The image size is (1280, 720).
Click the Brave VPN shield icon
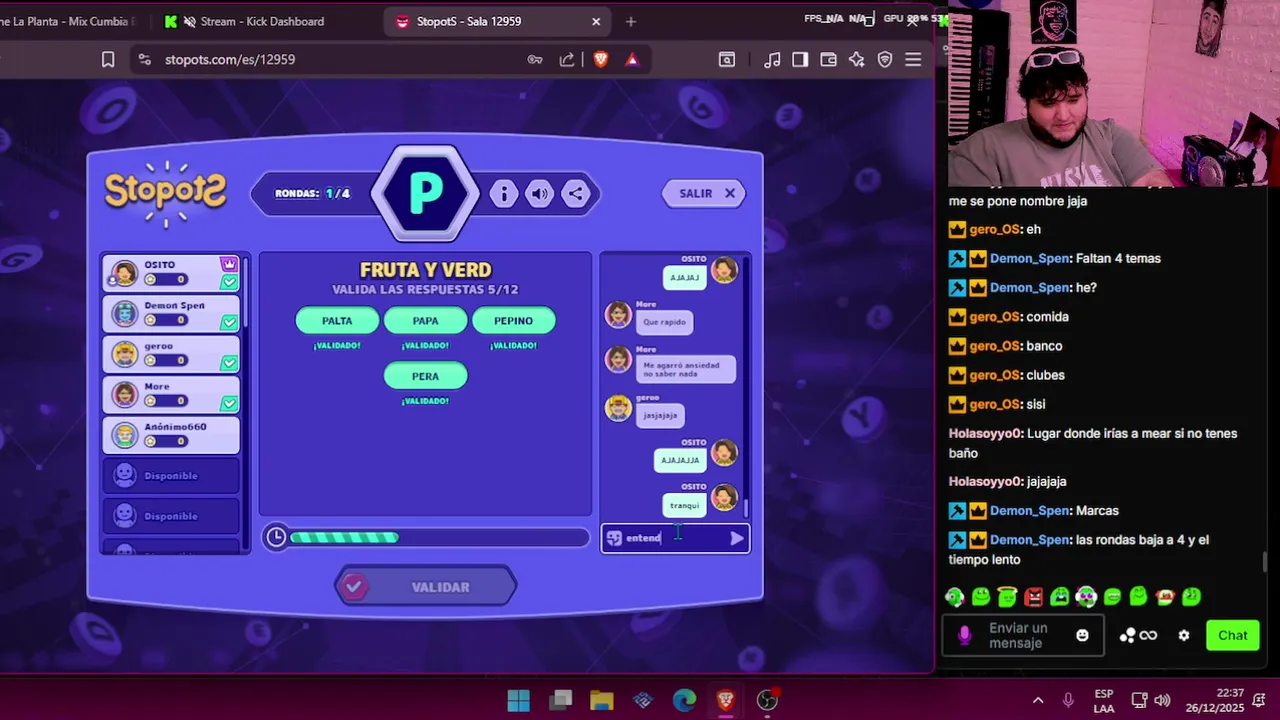click(885, 60)
